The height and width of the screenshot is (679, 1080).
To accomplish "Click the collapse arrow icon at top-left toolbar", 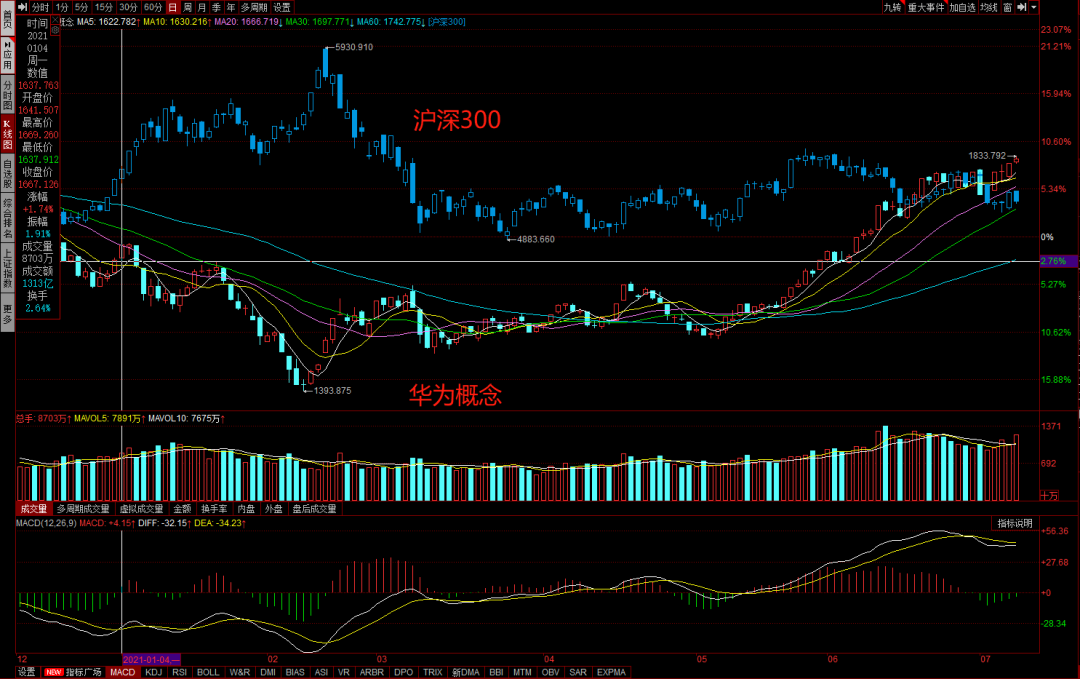I will click(x=22, y=7).
